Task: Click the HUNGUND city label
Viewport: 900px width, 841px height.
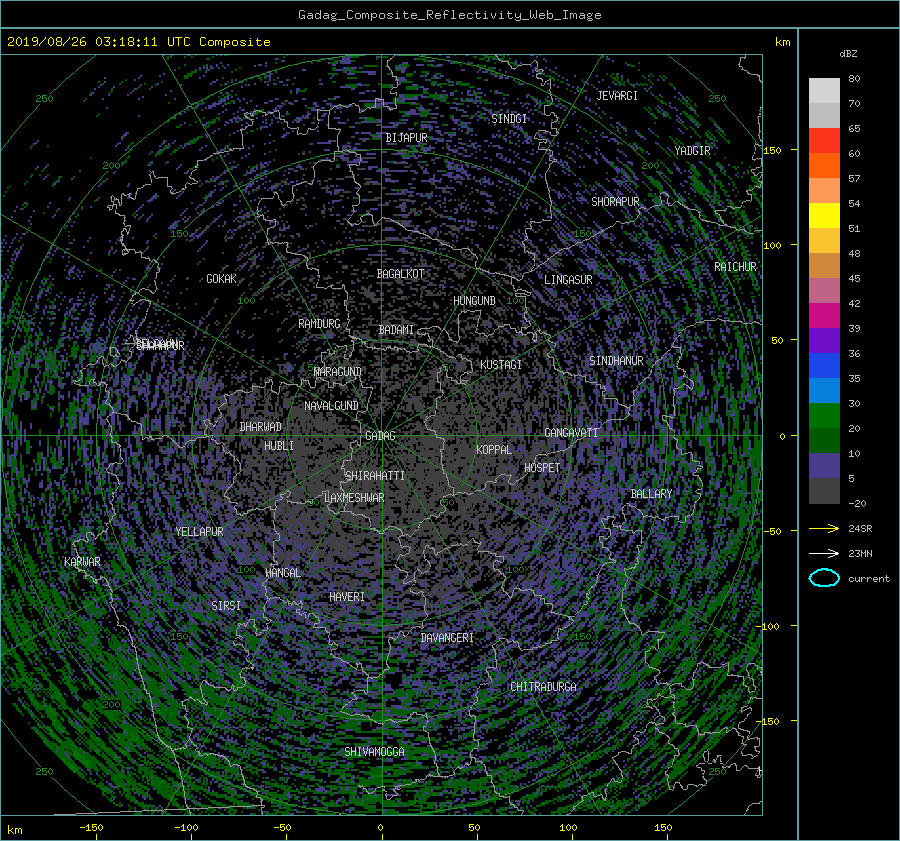Action: coord(474,301)
